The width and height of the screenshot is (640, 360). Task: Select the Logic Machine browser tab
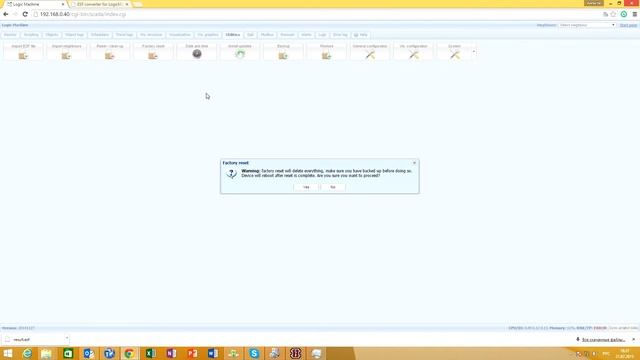point(35,4)
